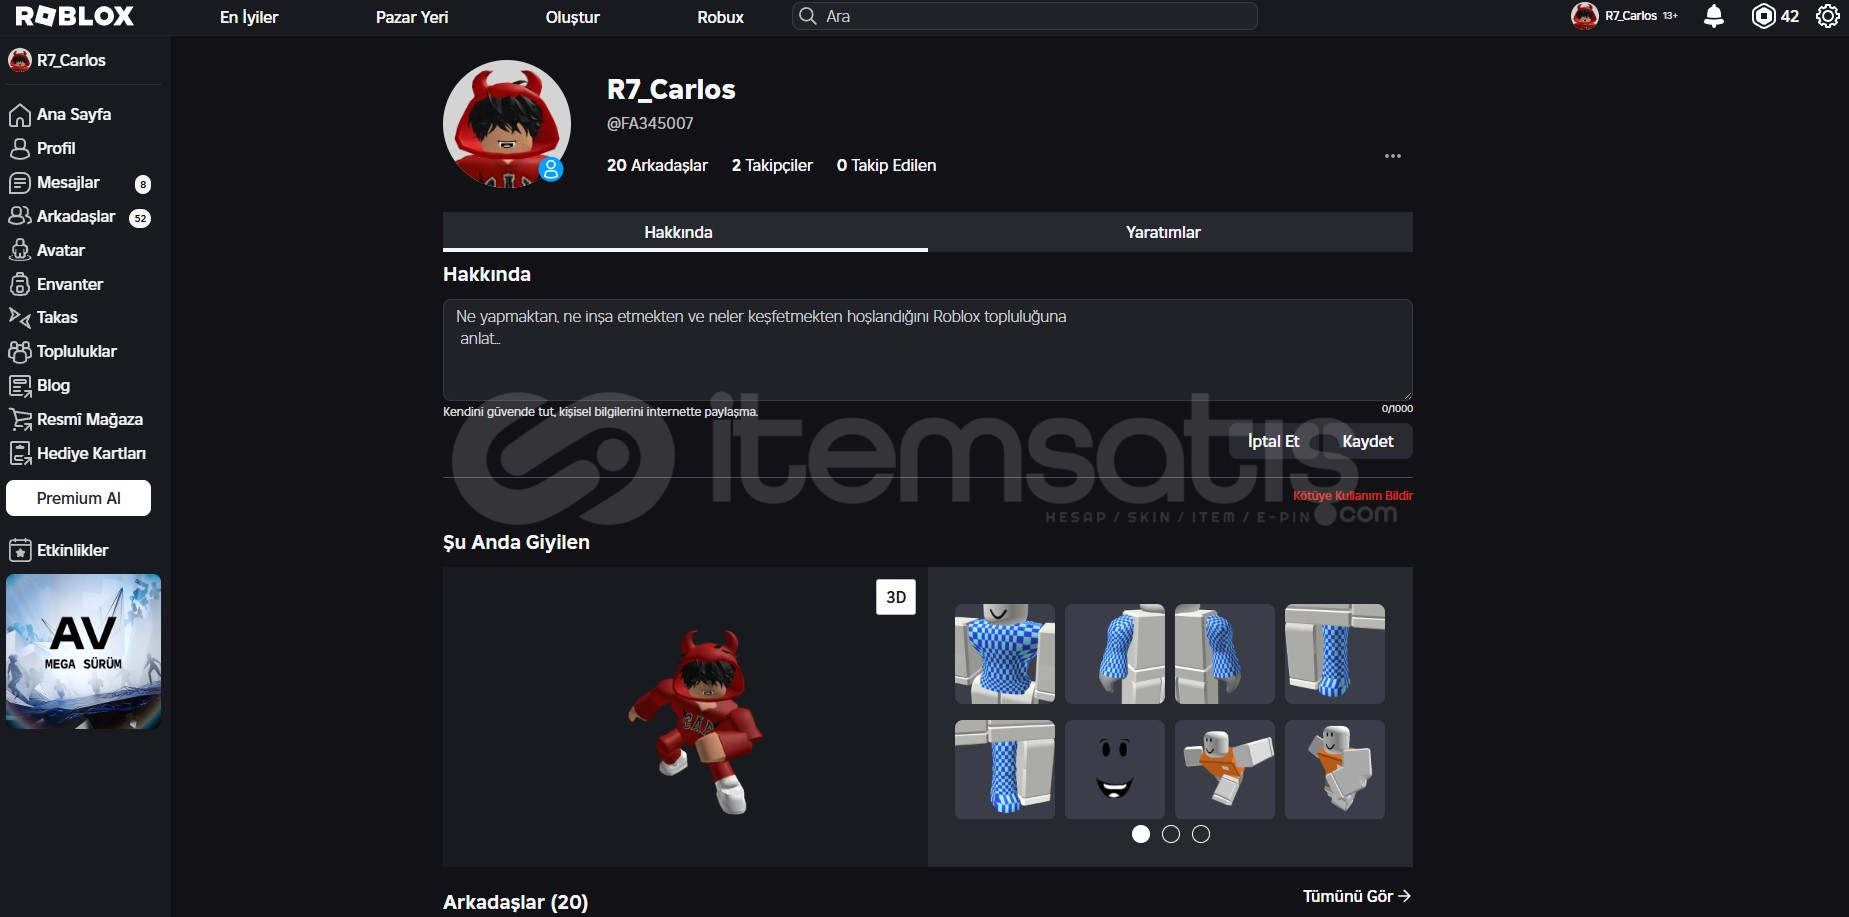Click the Premium Al button
Viewport: 1849px width, 917px height.
[x=78, y=498]
